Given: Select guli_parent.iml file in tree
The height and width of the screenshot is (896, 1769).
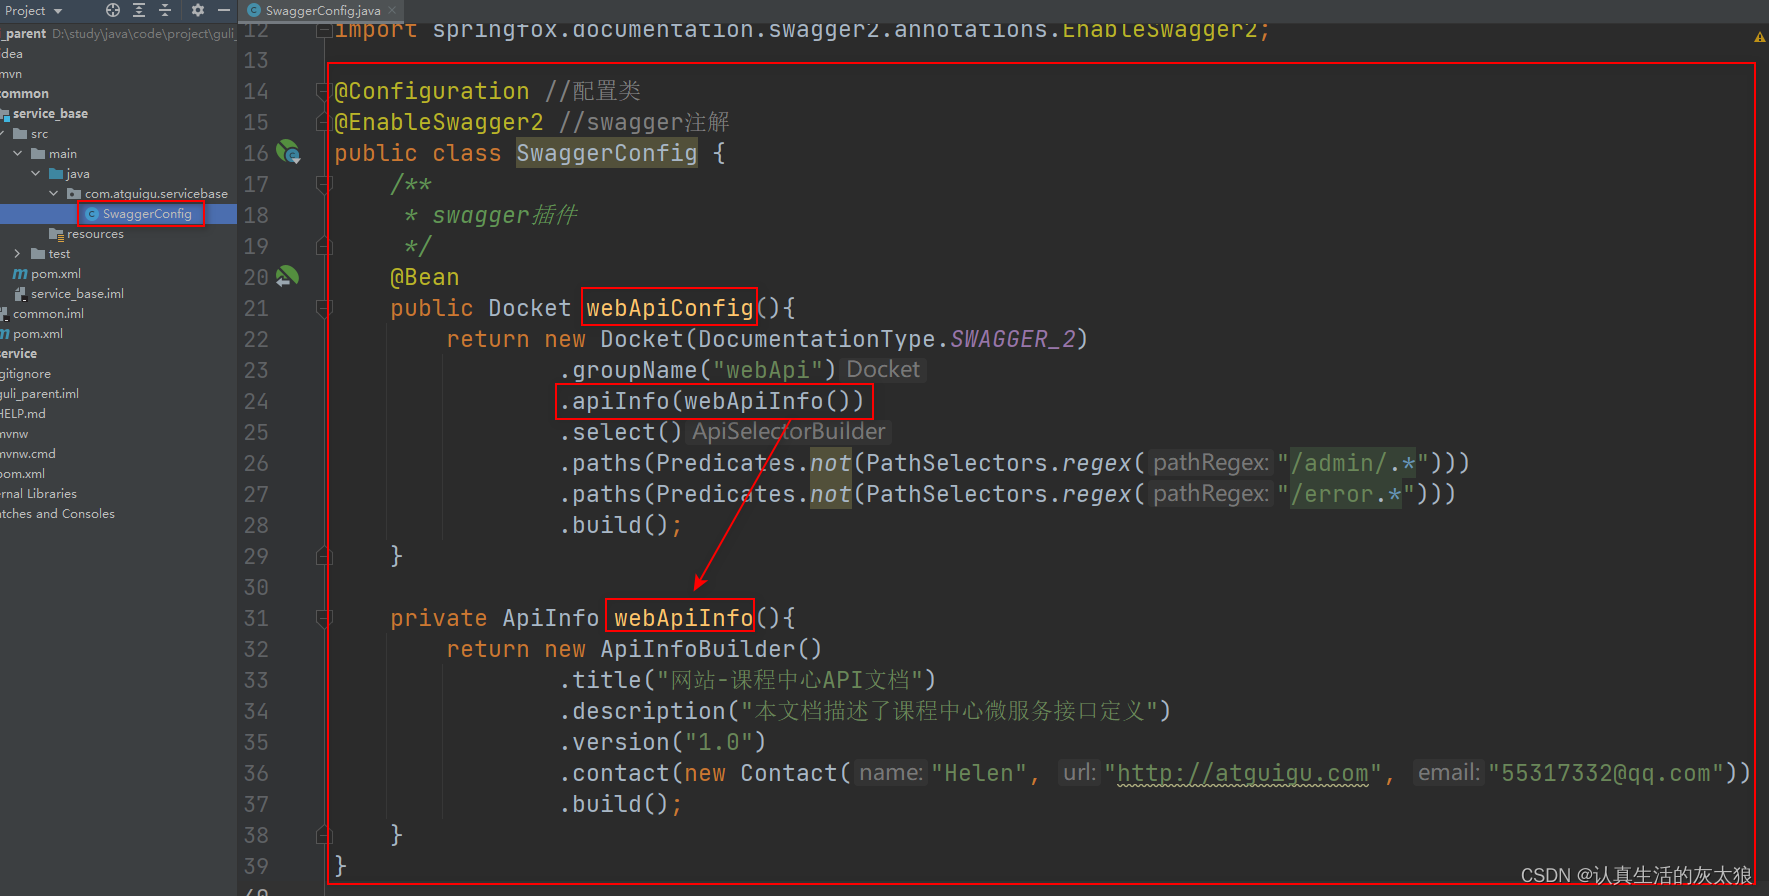Looking at the screenshot, I should coord(40,394).
